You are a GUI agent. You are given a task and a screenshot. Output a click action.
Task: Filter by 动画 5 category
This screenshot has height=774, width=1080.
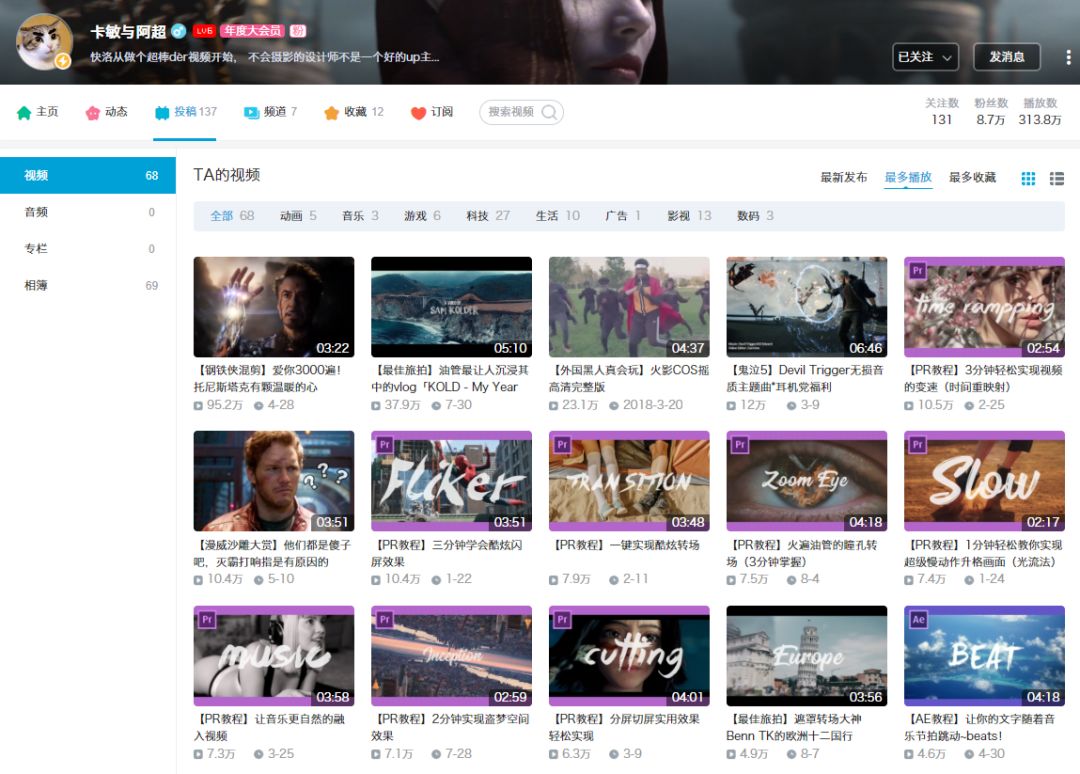(x=298, y=216)
